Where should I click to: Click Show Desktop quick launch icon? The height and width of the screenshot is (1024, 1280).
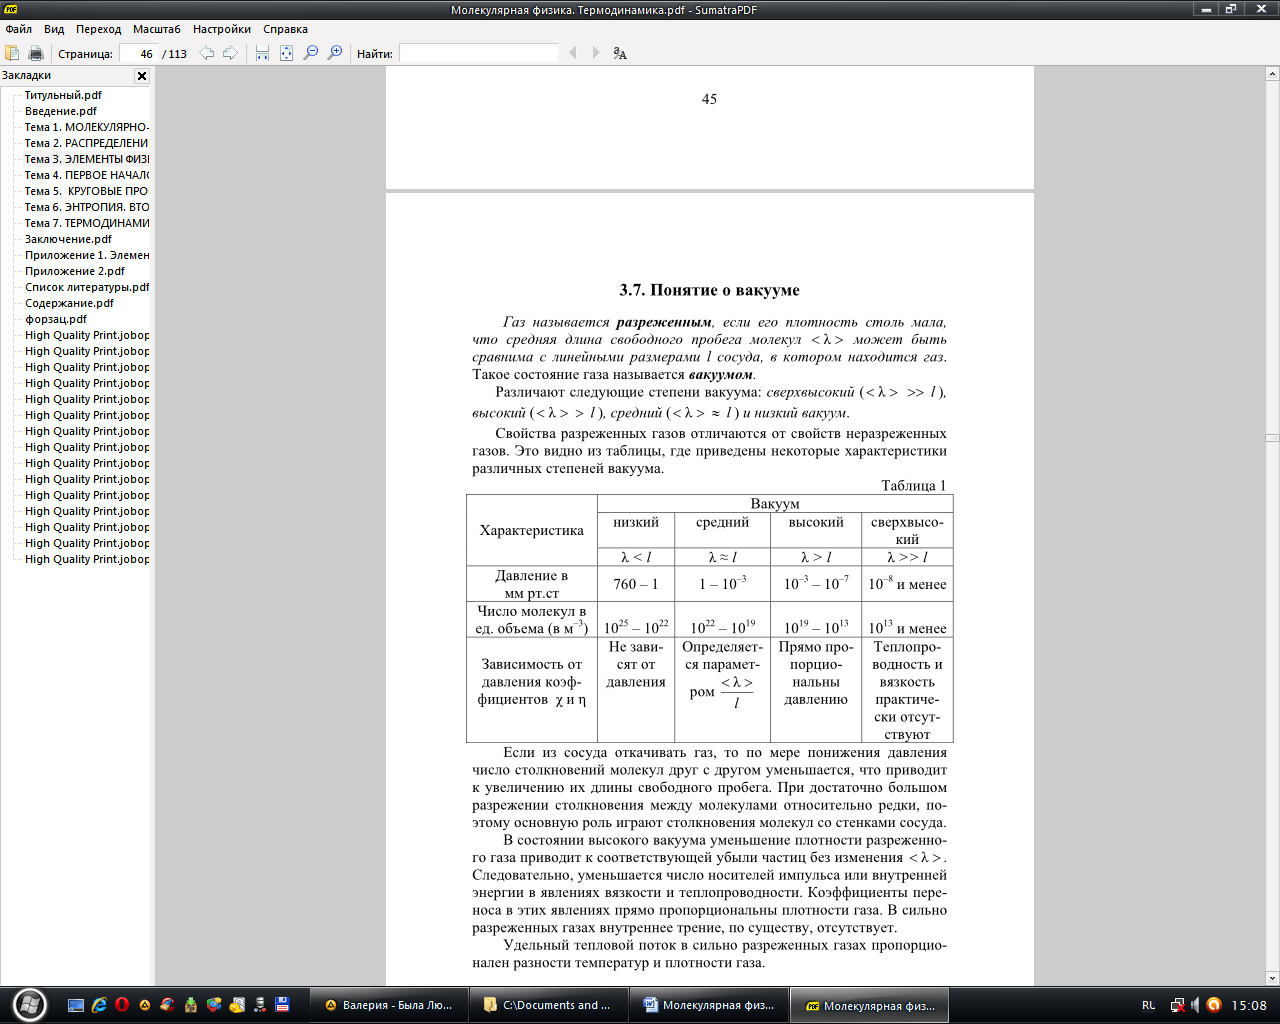point(76,1005)
